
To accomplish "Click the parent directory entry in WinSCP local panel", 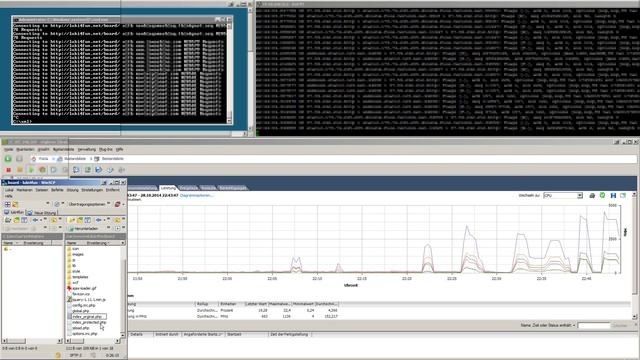I will 8,249.
